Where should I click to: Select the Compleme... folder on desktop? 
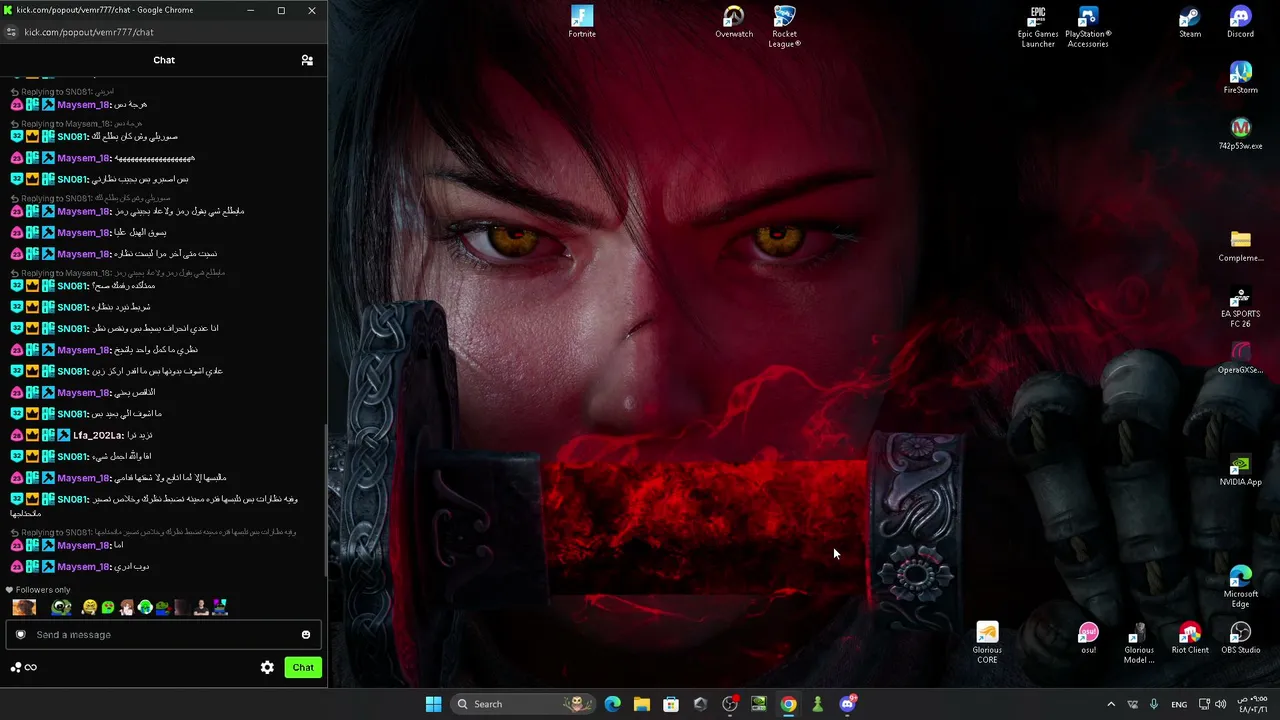(1240, 245)
